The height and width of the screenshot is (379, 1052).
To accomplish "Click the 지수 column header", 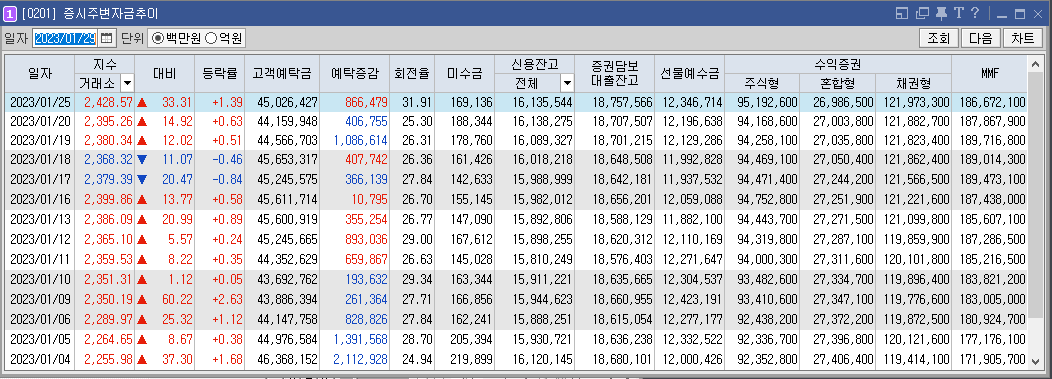I will pyautogui.click(x=105, y=65).
